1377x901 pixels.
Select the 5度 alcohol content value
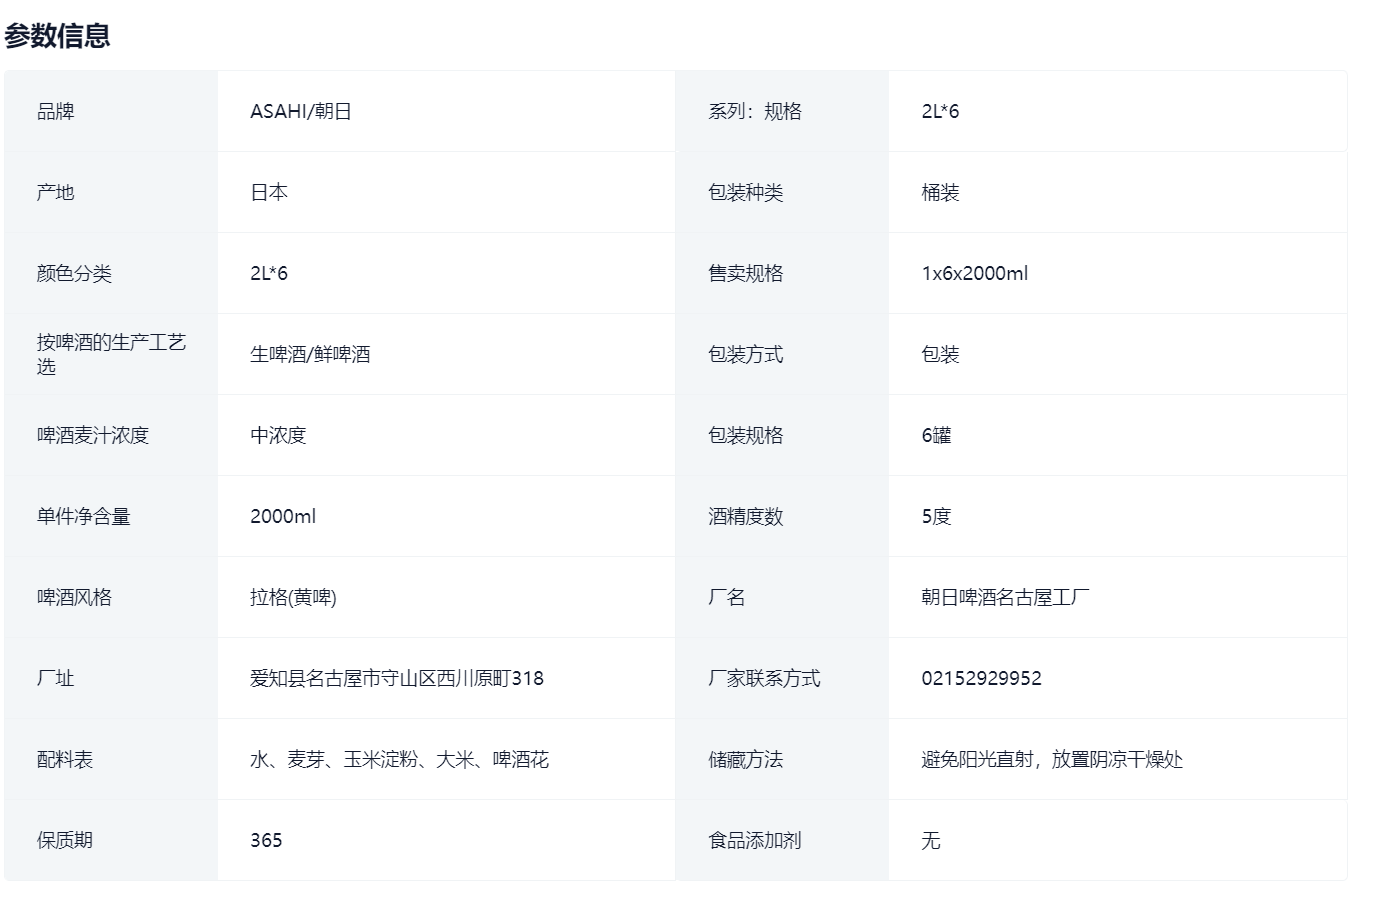[936, 516]
